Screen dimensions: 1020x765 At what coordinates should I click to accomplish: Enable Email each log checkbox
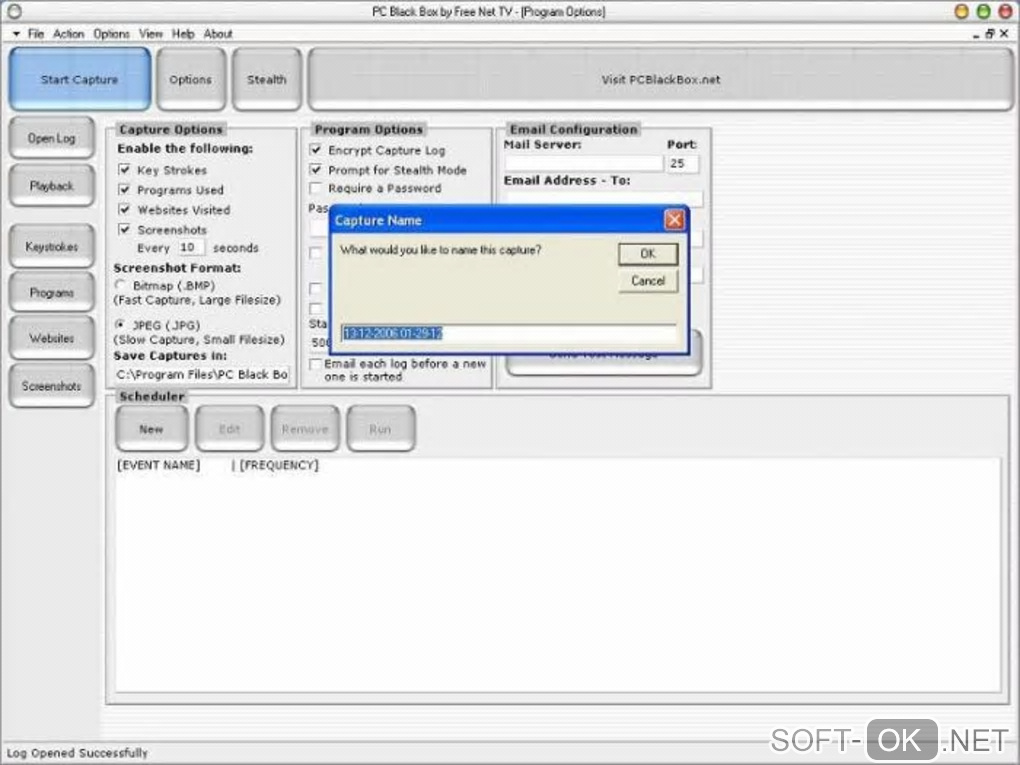pyautogui.click(x=315, y=364)
